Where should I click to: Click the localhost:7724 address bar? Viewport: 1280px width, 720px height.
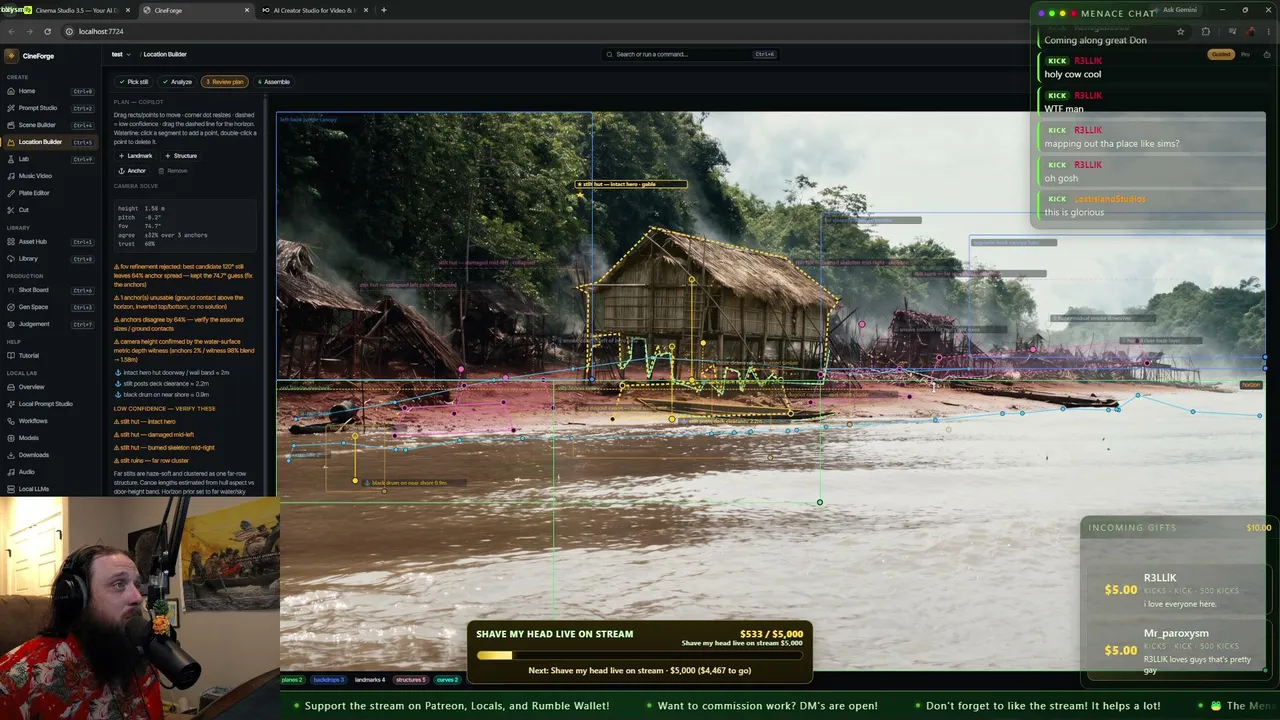[101, 31]
